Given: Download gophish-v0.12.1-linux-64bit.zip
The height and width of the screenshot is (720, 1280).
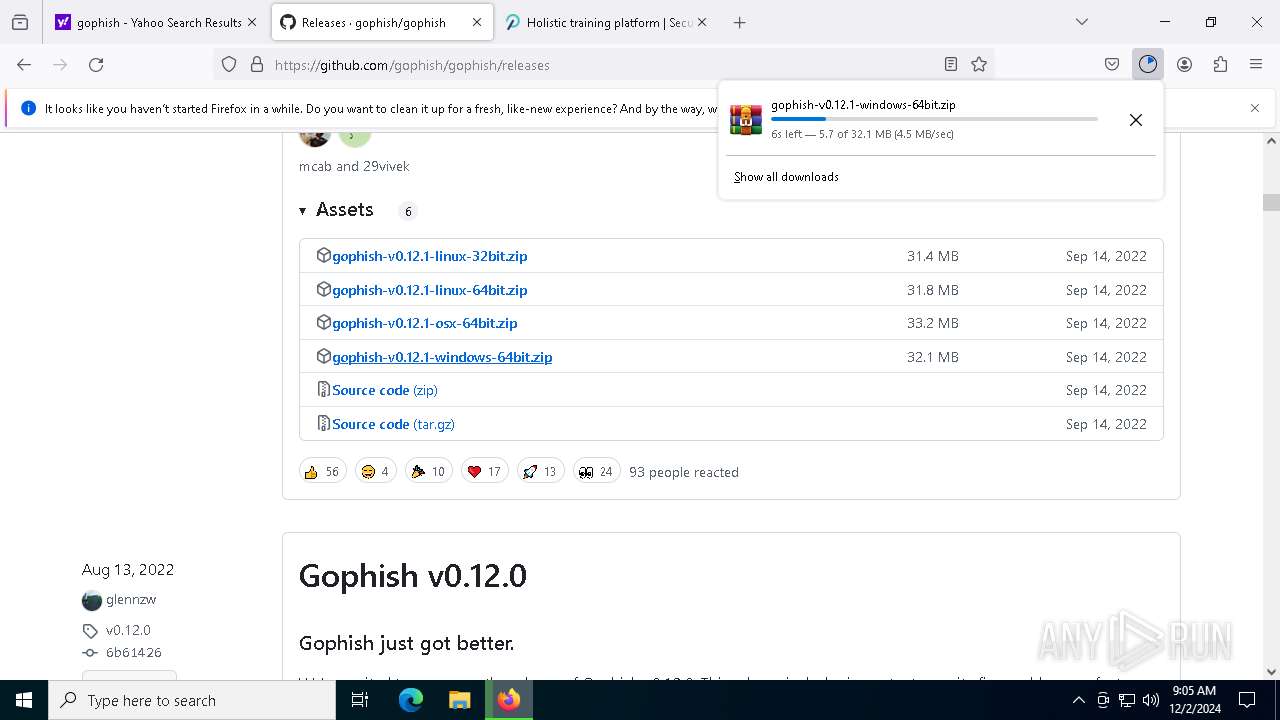Looking at the screenshot, I should pyautogui.click(x=429, y=290).
